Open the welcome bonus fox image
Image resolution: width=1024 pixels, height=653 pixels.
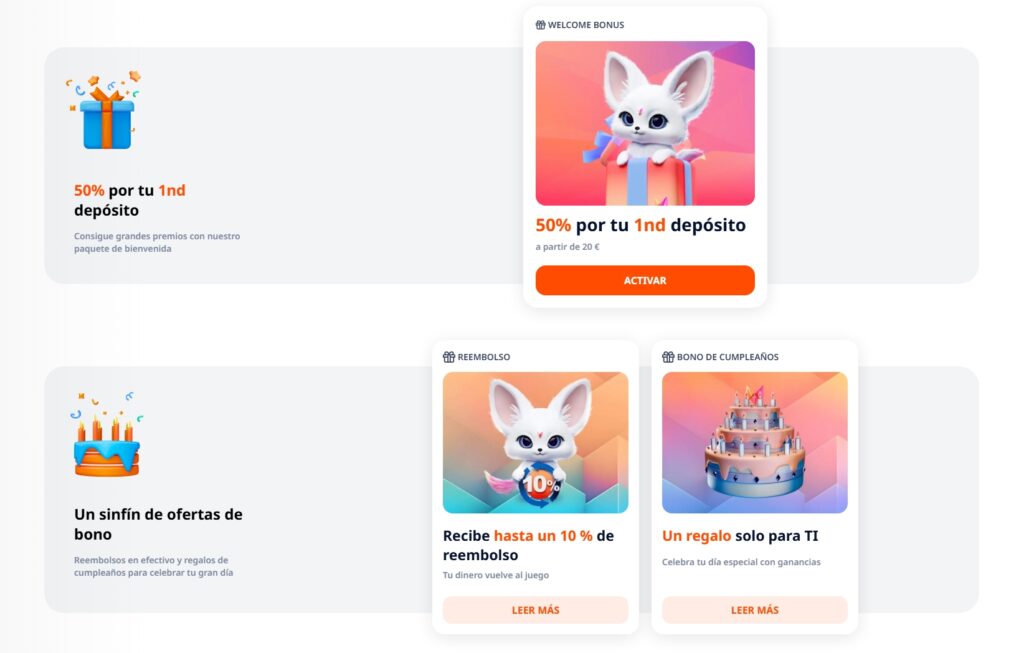coord(645,123)
